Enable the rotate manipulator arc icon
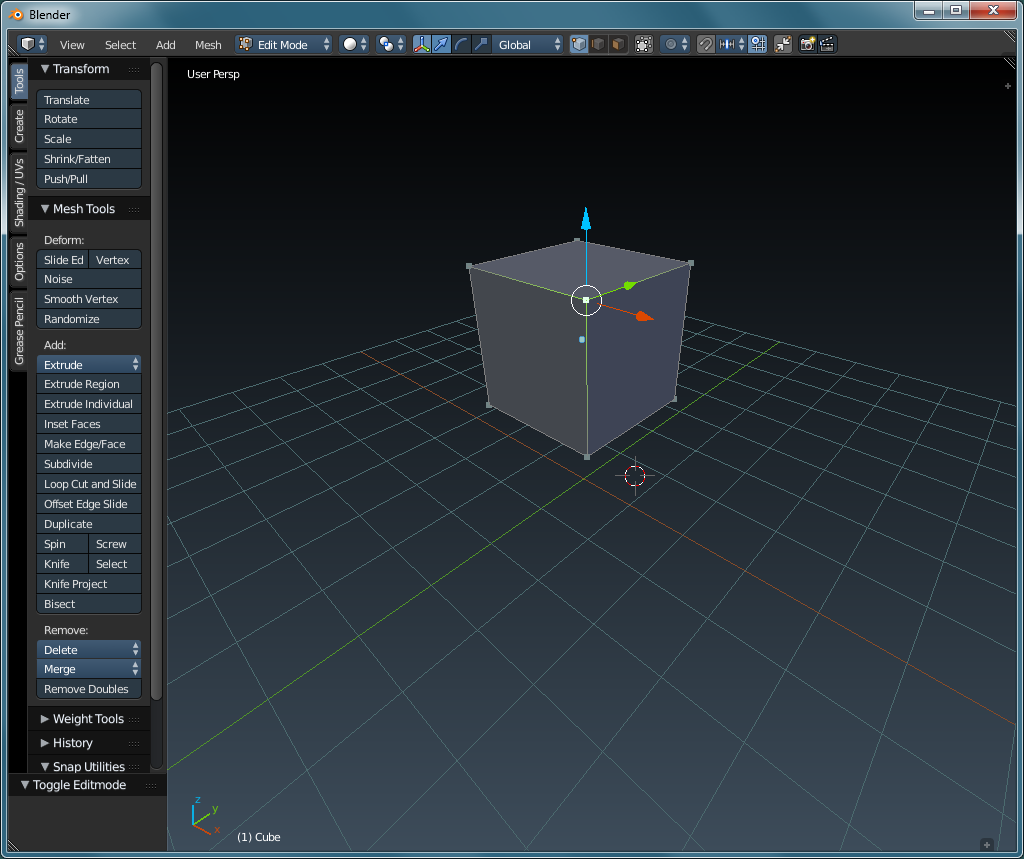 point(462,44)
